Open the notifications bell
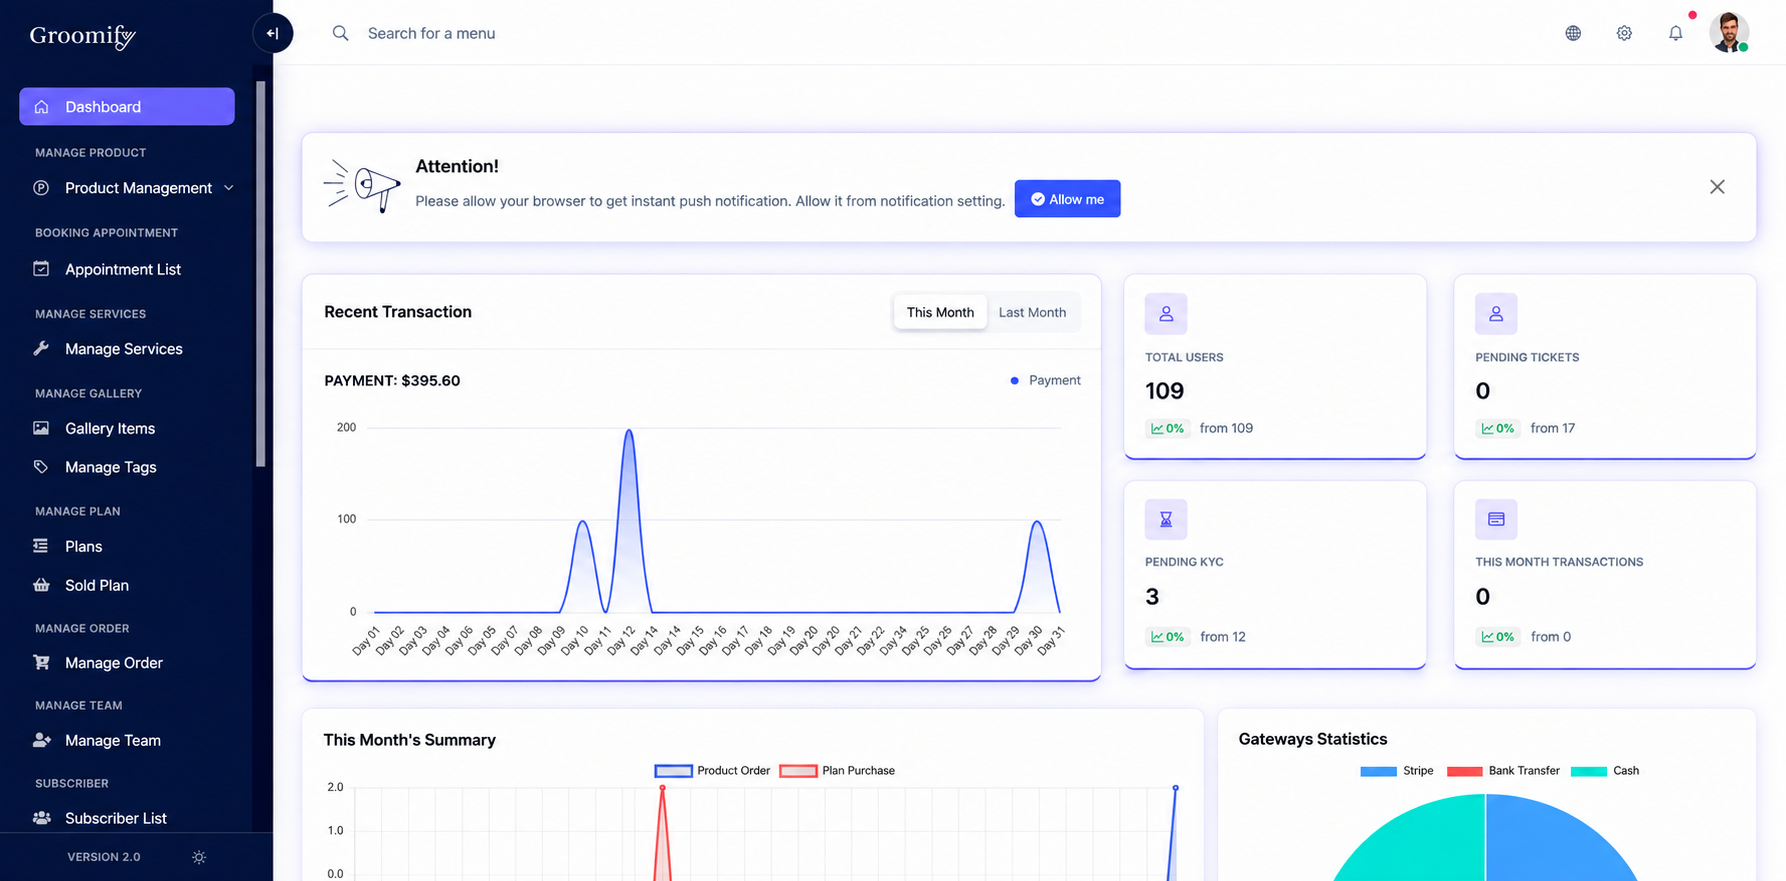This screenshot has height=881, width=1786. coord(1676,33)
